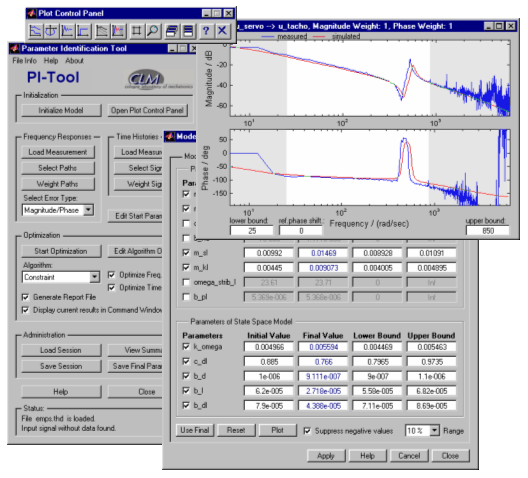Image resolution: width=528 pixels, height=478 pixels.
Task: Select the Bode plot icon in Plot Control Panel
Action: (x=35, y=31)
